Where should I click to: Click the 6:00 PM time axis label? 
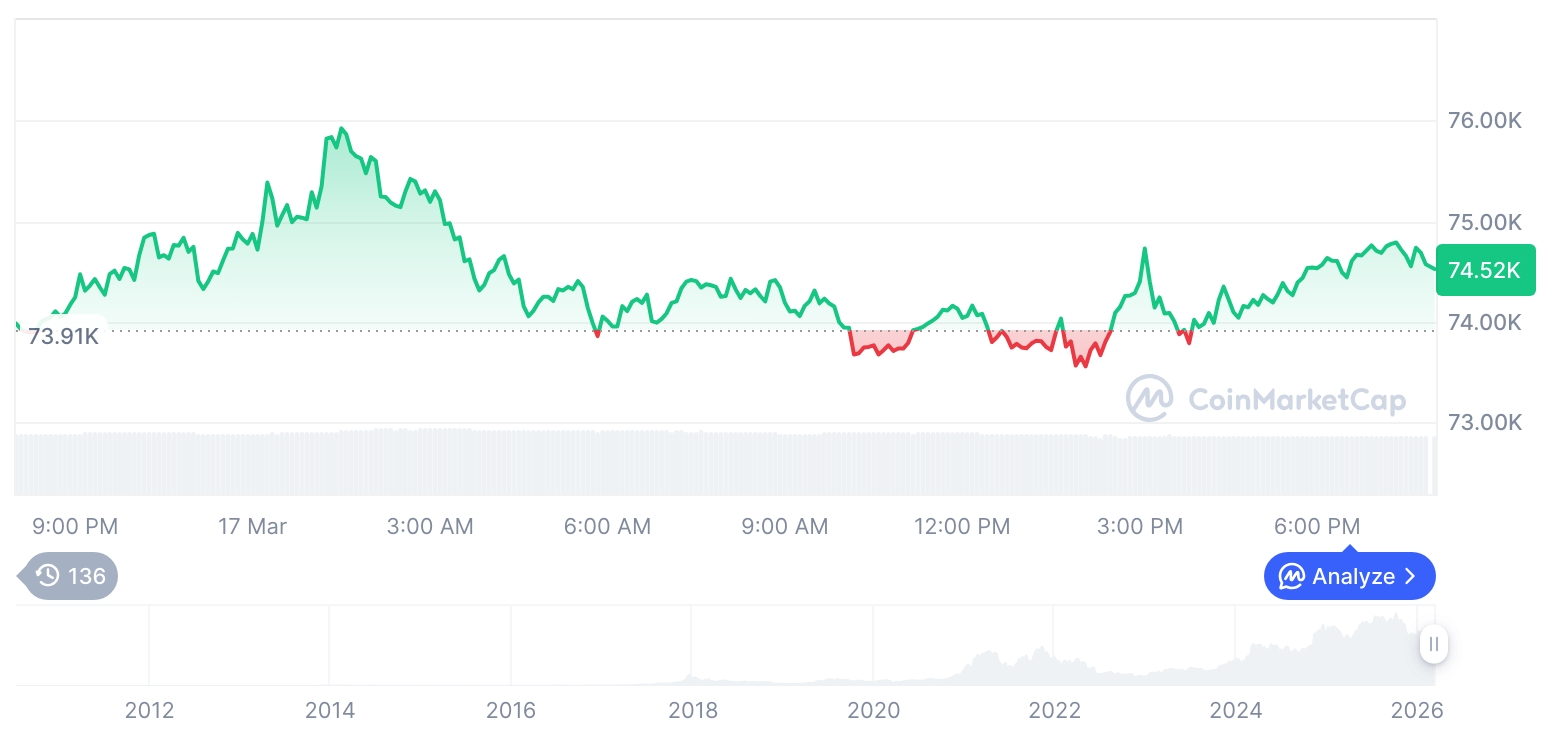click(x=1317, y=526)
